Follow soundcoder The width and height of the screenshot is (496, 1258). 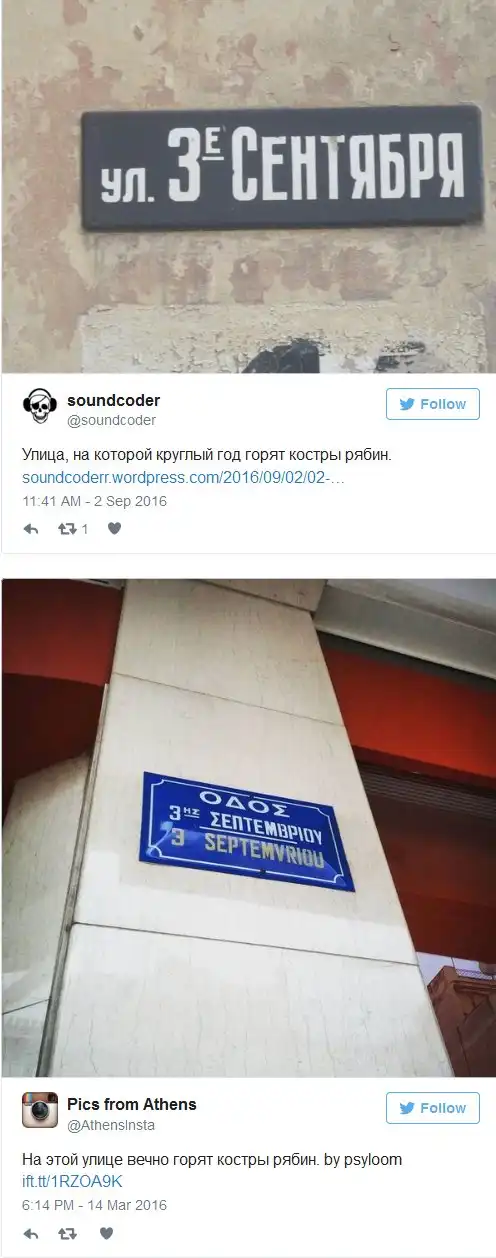click(x=433, y=404)
